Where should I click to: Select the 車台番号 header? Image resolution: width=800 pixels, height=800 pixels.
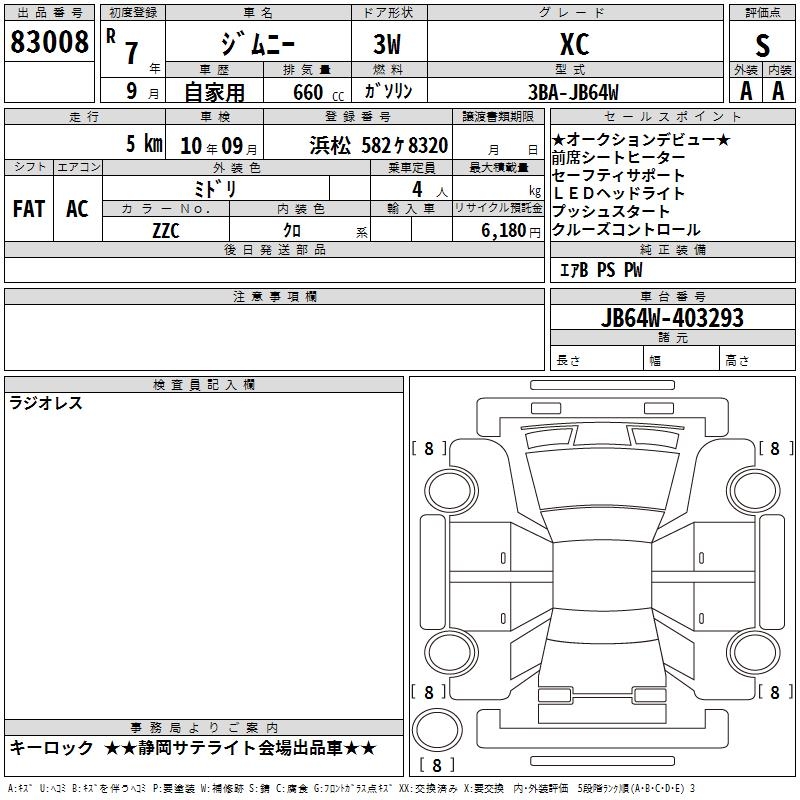[x=672, y=296]
